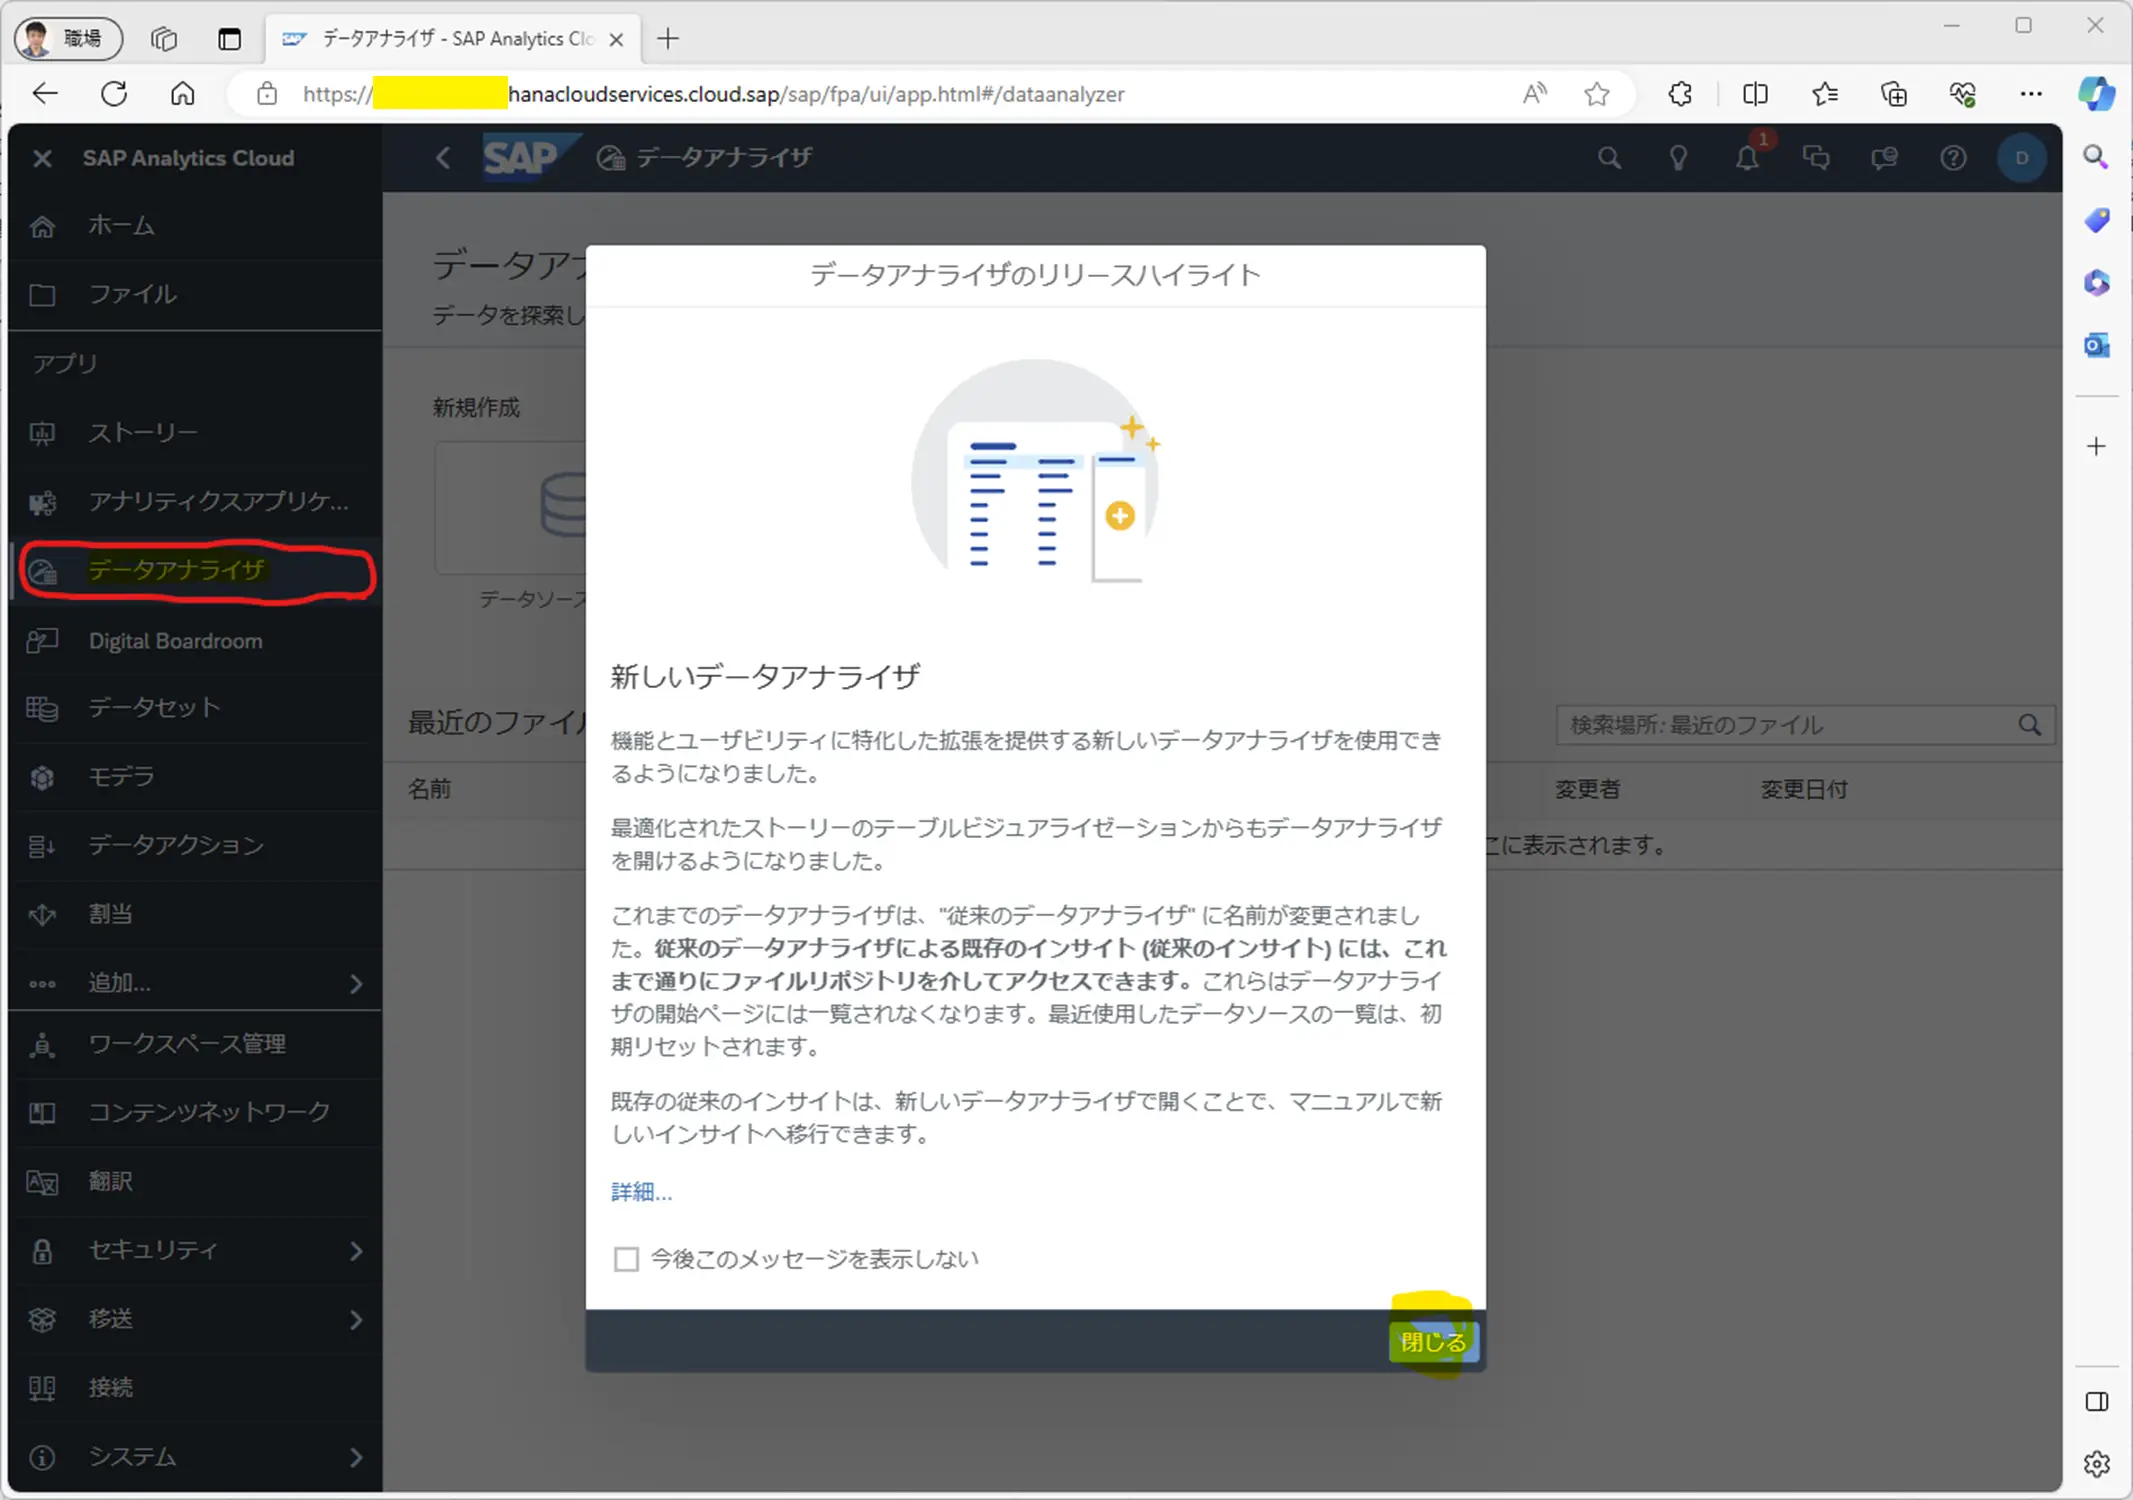The height and width of the screenshot is (1500, 2133).
Task: Open the user profile avatar D
Action: pos(2021,158)
